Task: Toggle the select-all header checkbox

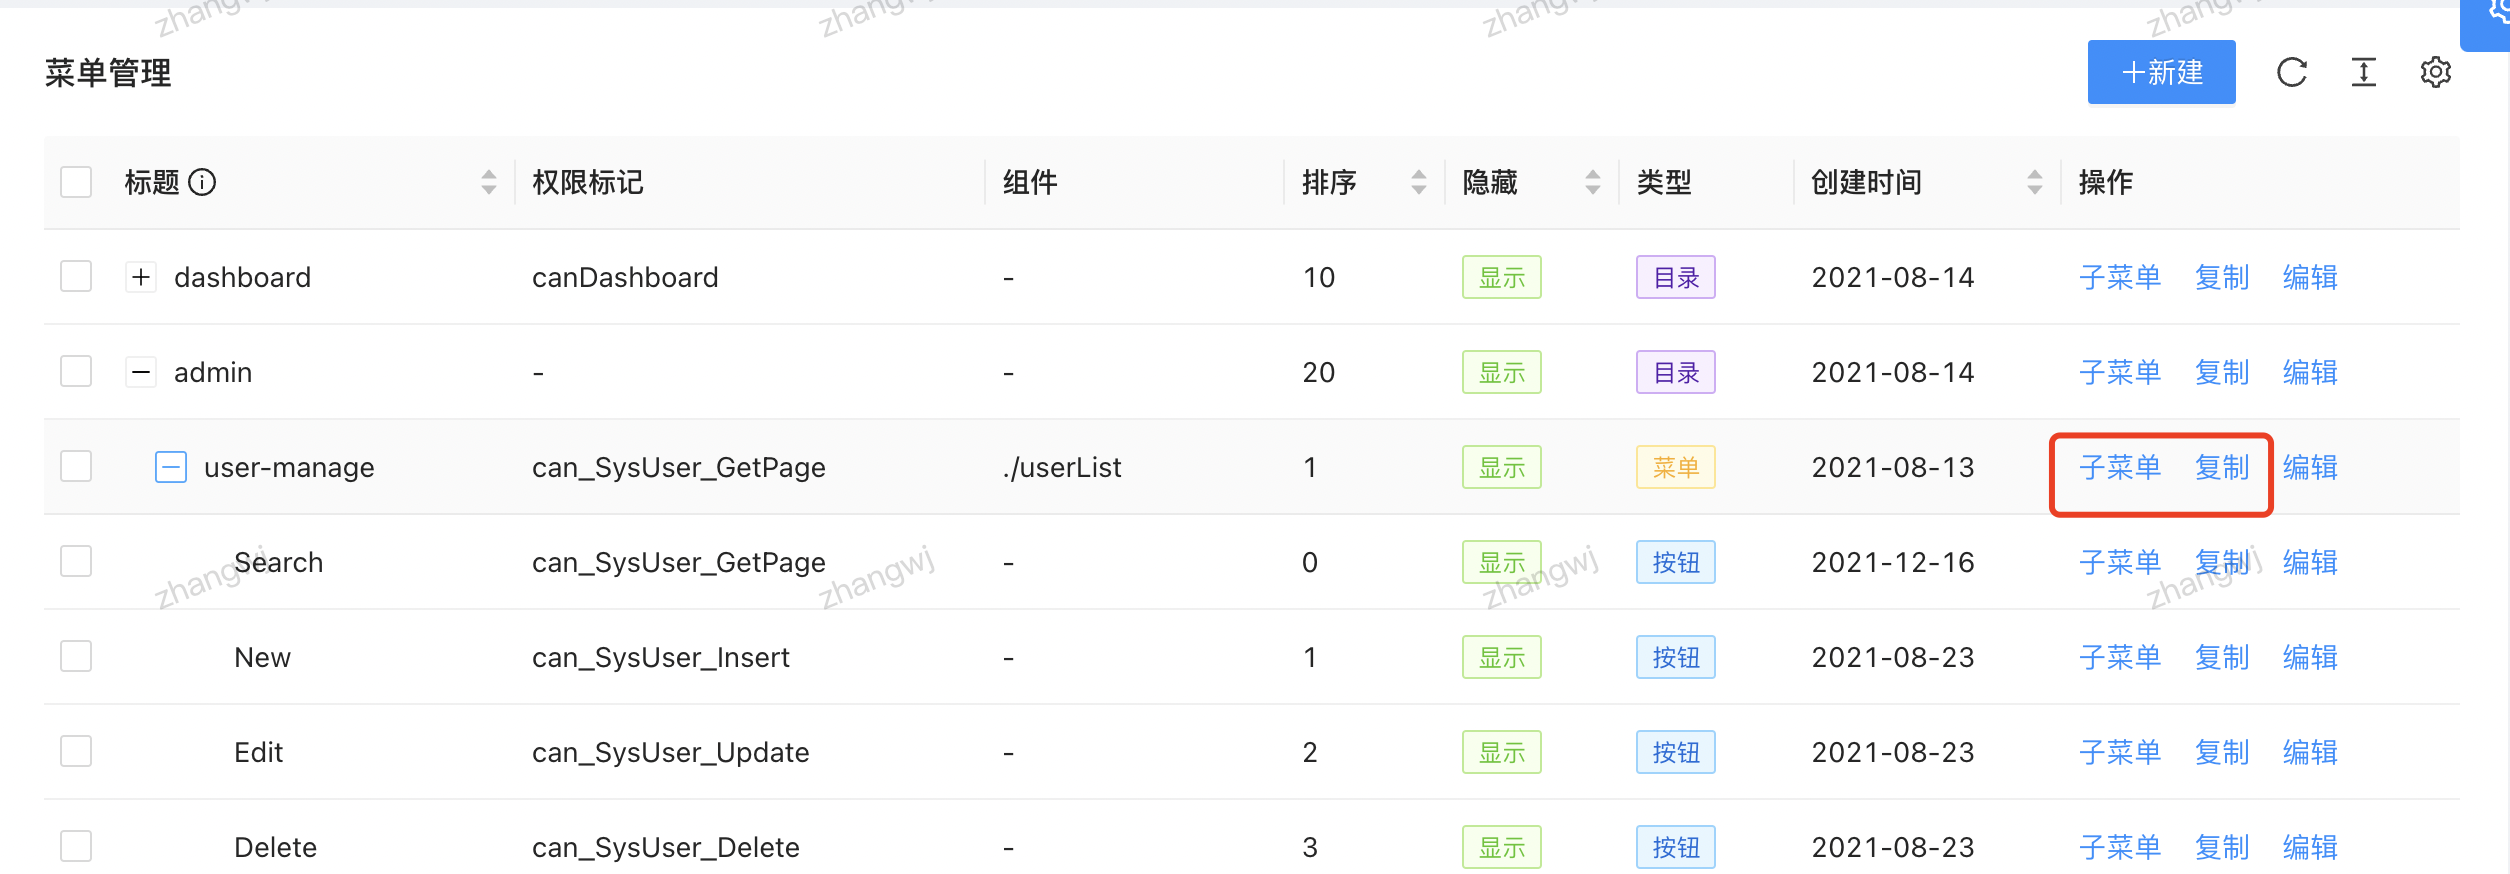Action: (76, 182)
